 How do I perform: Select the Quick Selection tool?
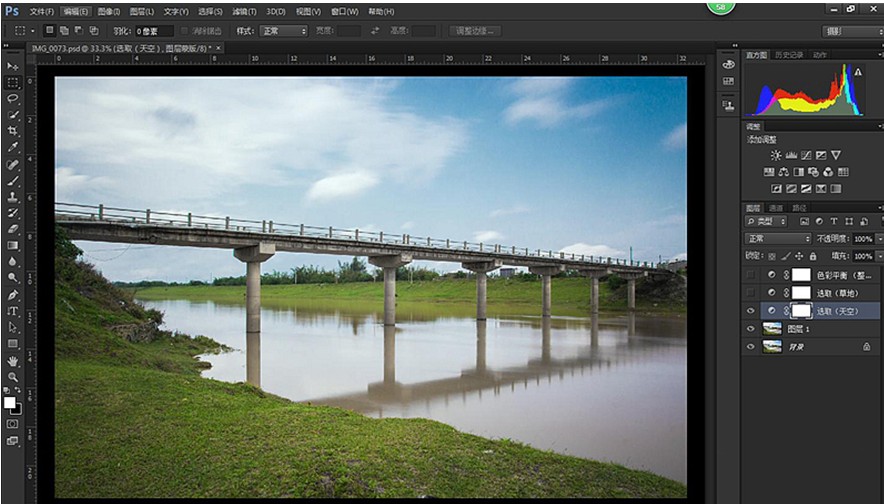point(12,115)
